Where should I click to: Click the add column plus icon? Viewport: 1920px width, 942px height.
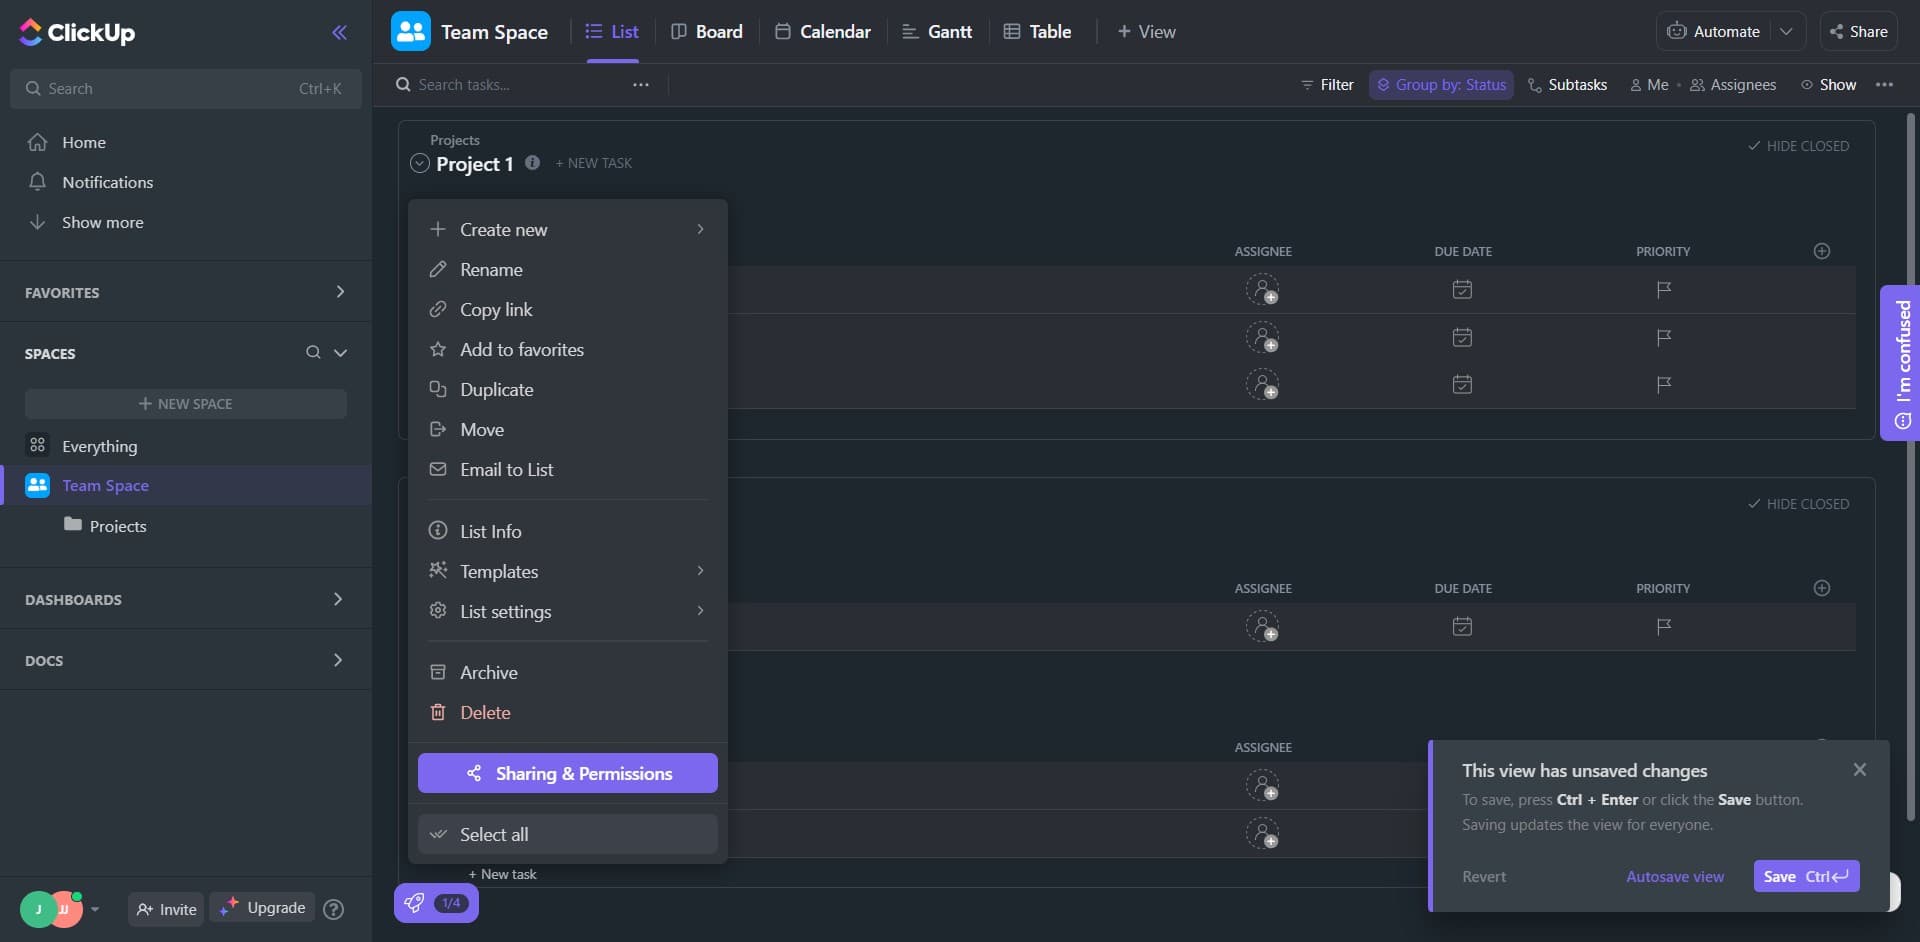tap(1821, 251)
